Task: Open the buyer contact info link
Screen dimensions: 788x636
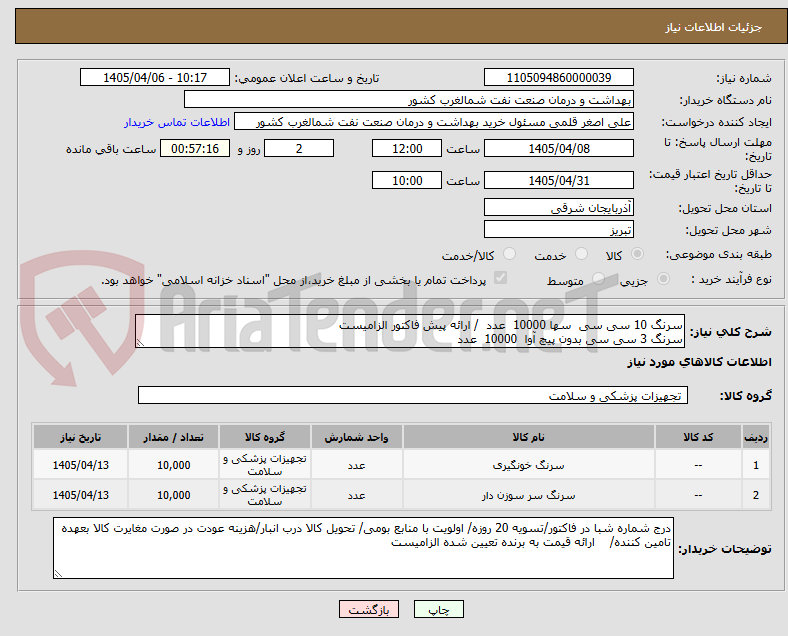Action: 177,122
